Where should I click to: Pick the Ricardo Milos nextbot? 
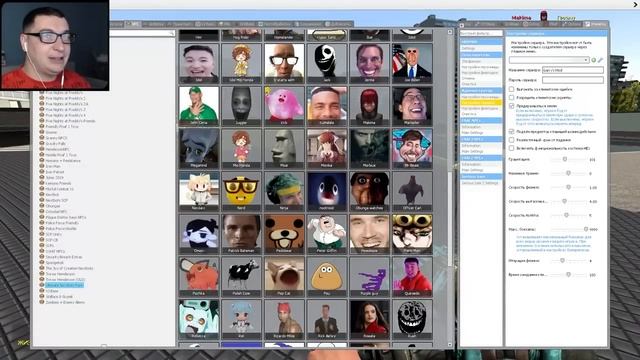[x=284, y=319]
